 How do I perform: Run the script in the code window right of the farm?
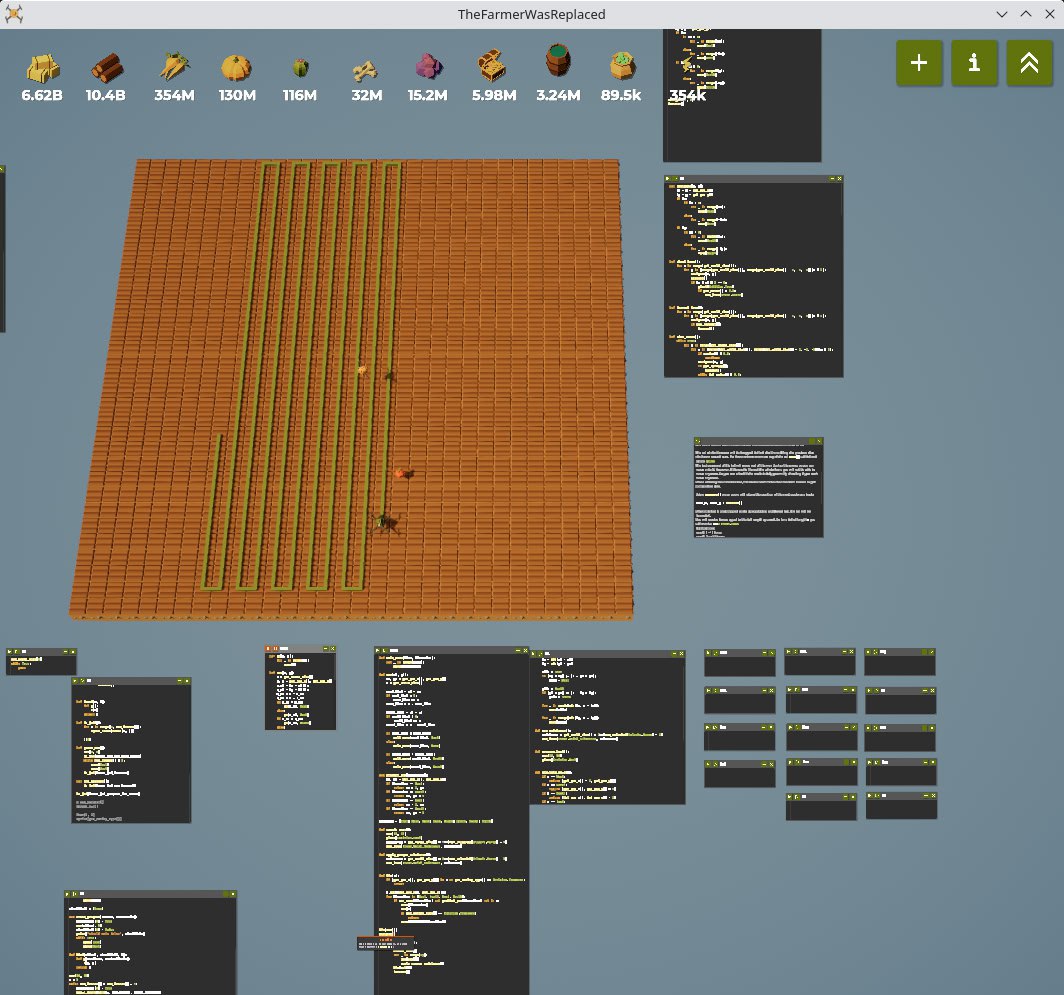coord(670,179)
